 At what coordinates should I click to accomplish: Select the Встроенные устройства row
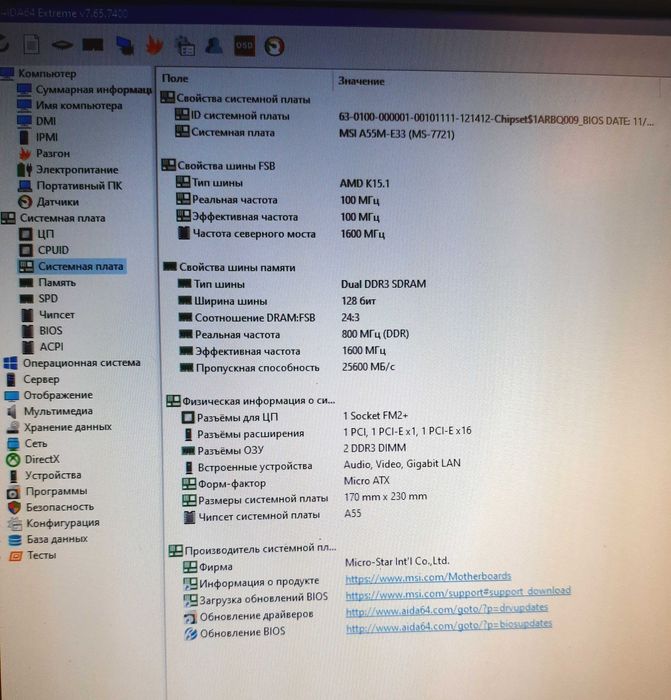click(x=321, y=465)
